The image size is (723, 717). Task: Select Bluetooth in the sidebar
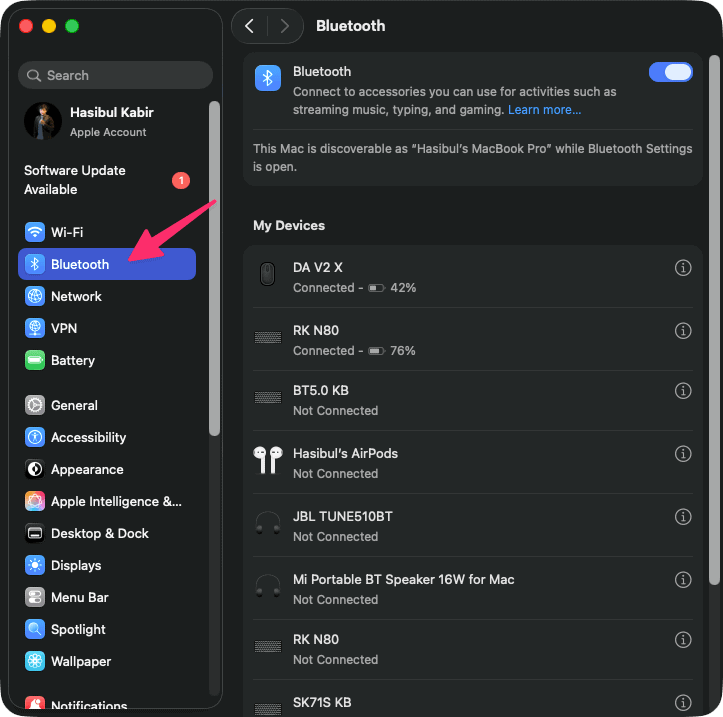point(107,264)
